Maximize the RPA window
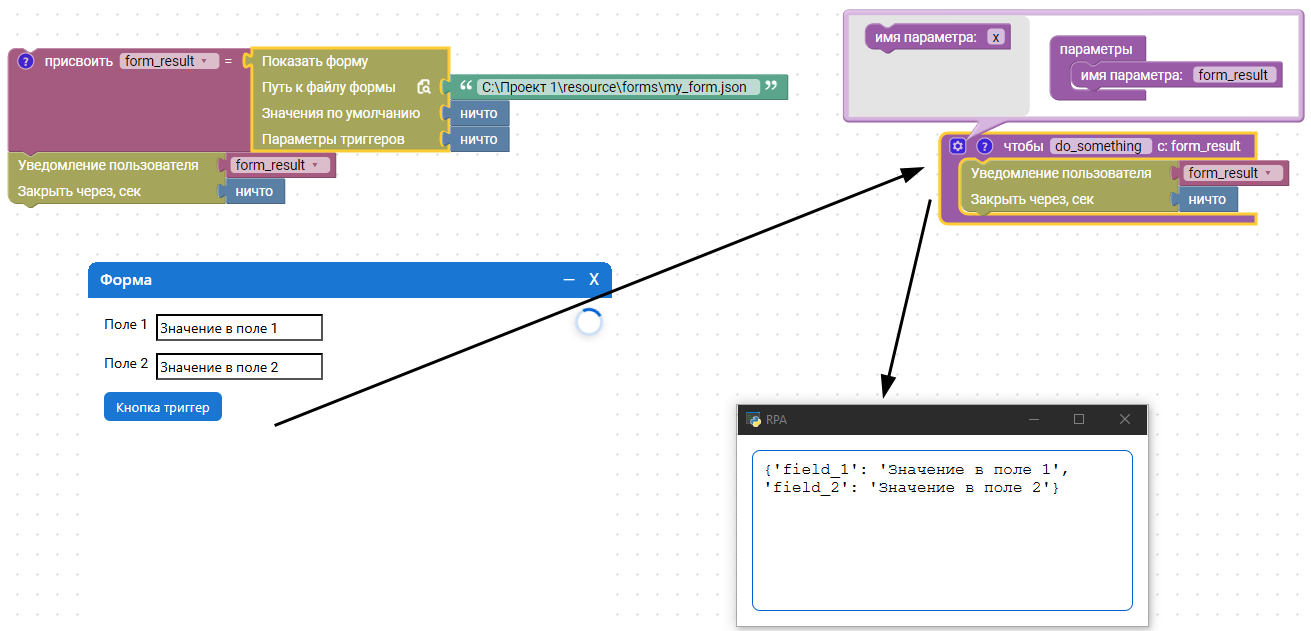Screen dimensions: 1311x631 tap(1079, 419)
